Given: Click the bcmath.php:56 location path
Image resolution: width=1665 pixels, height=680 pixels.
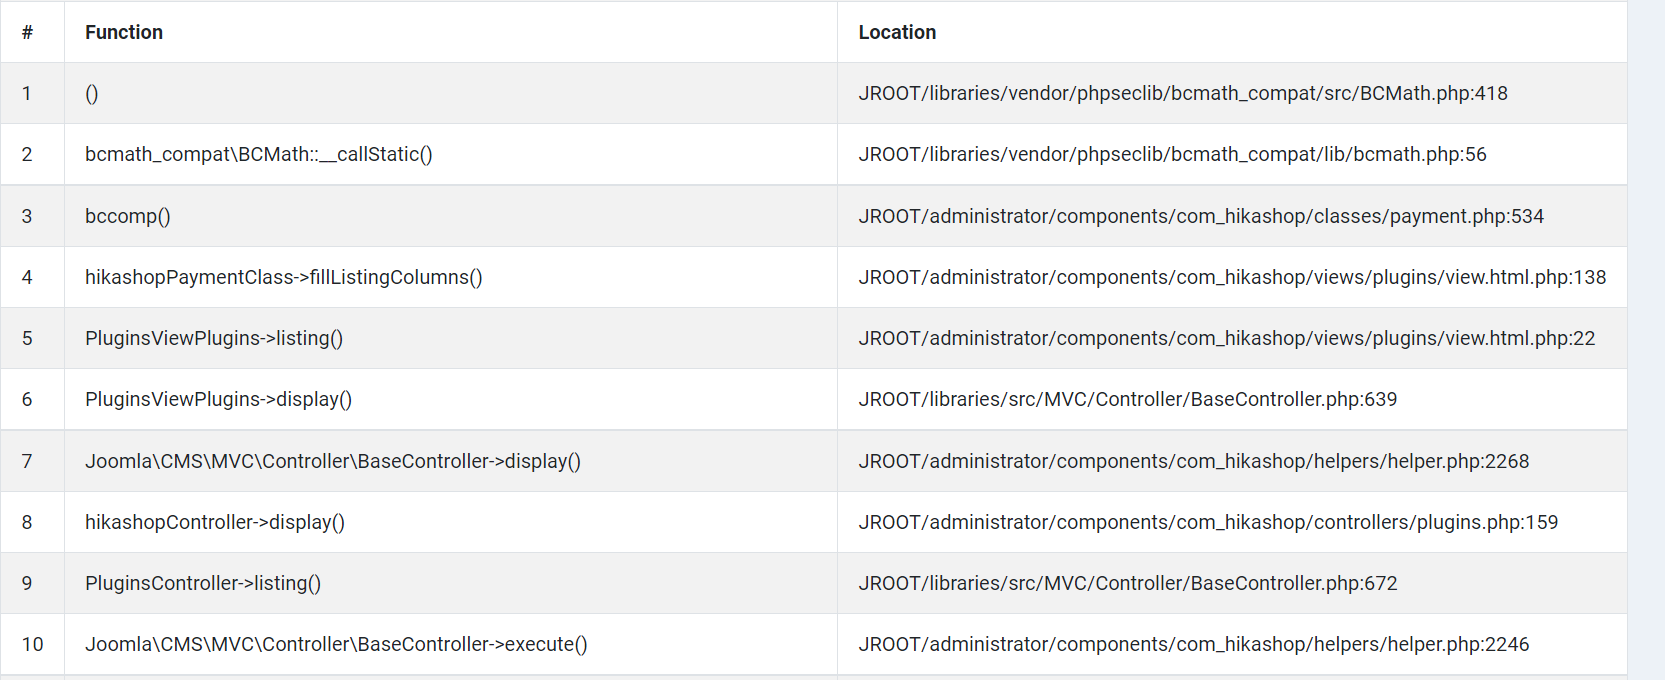Looking at the screenshot, I should (1172, 154).
